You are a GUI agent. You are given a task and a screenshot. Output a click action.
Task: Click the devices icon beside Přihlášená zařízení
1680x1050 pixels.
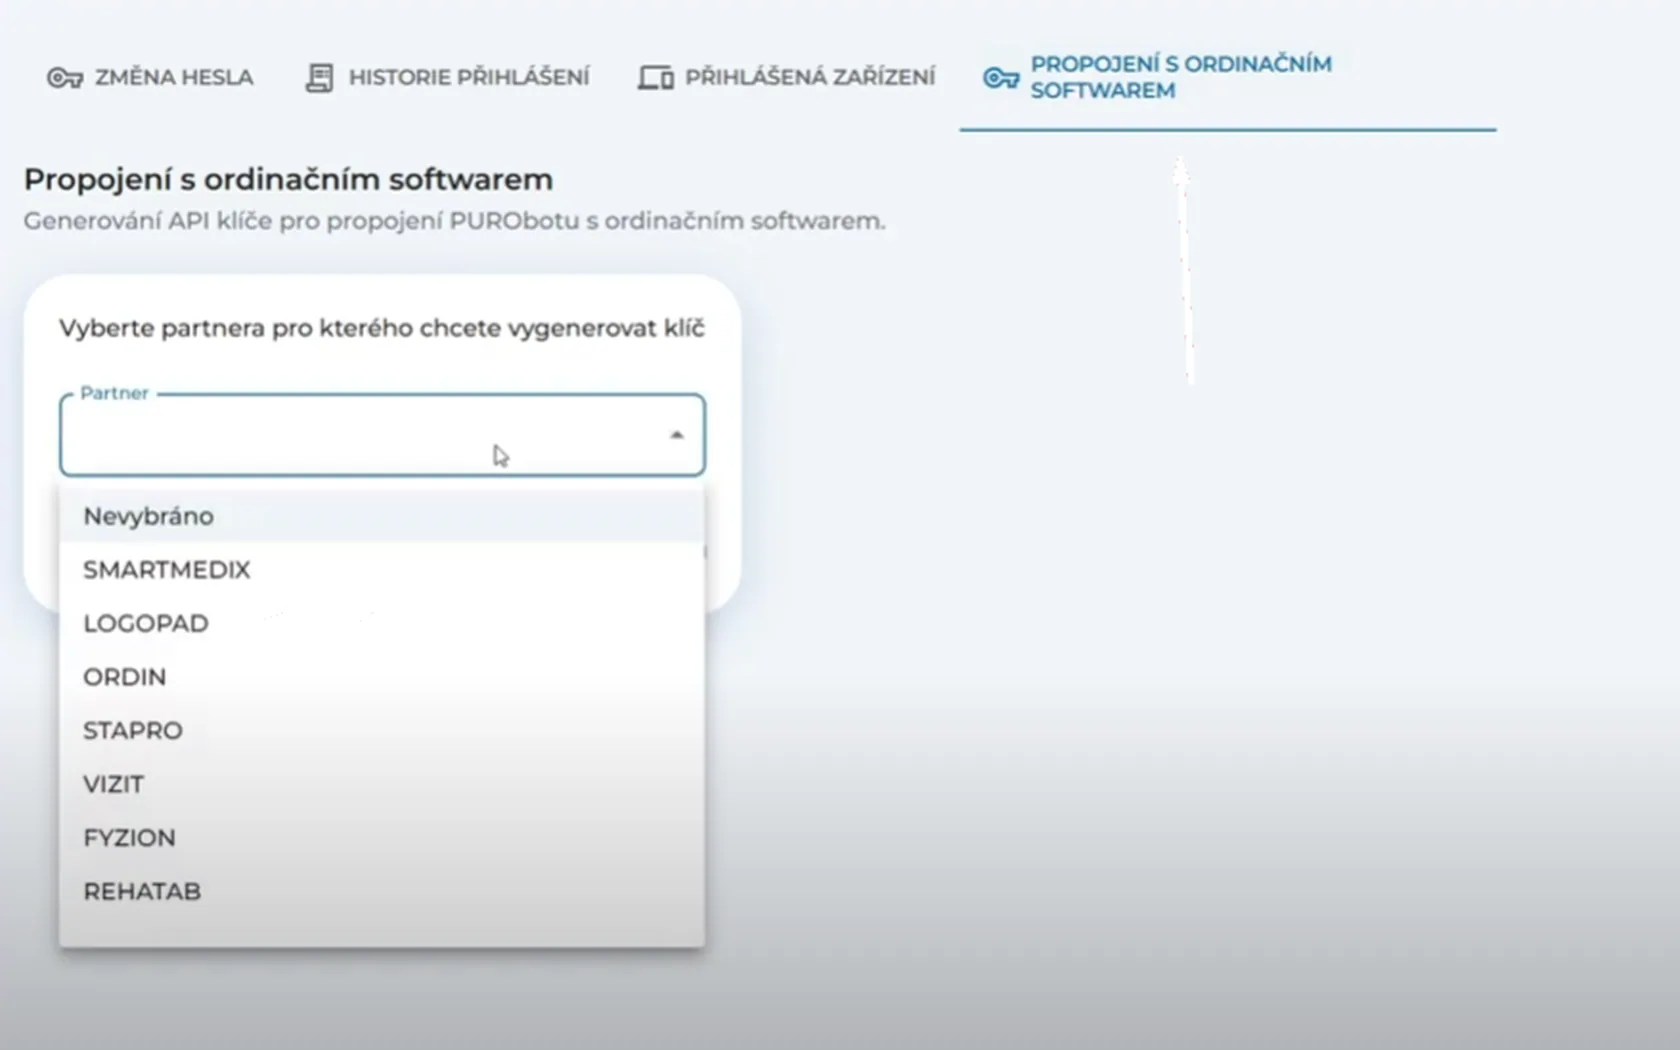(x=656, y=78)
